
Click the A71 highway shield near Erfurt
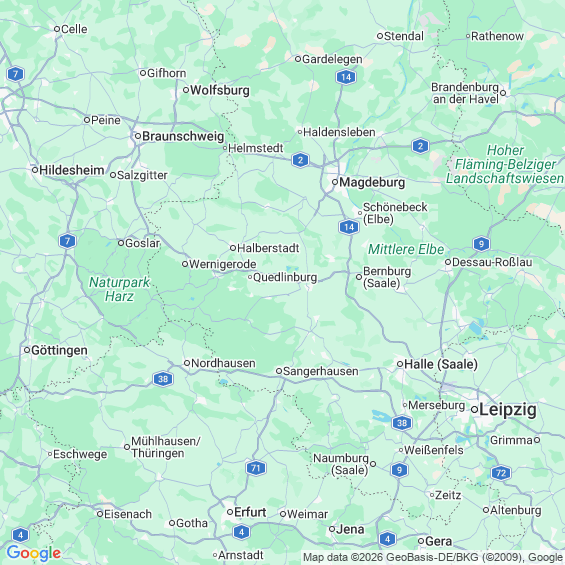[x=256, y=468]
